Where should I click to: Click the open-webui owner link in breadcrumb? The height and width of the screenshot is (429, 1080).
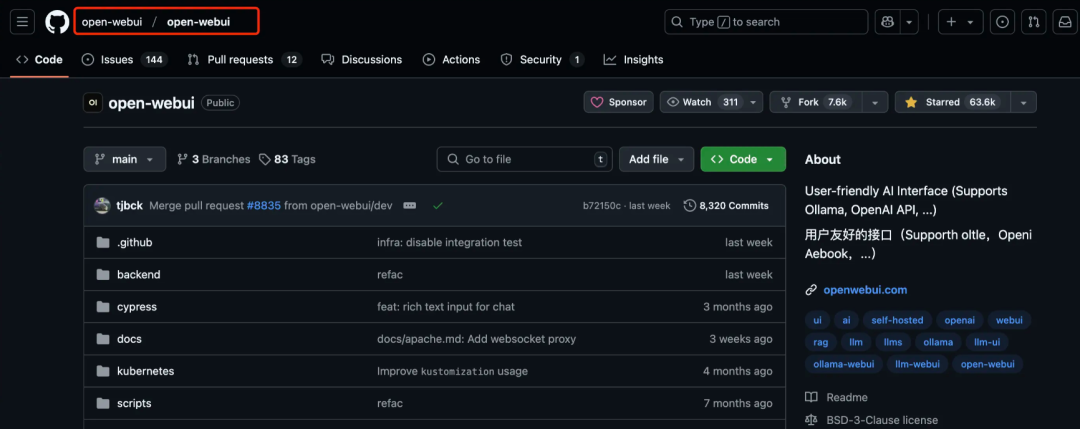point(112,22)
